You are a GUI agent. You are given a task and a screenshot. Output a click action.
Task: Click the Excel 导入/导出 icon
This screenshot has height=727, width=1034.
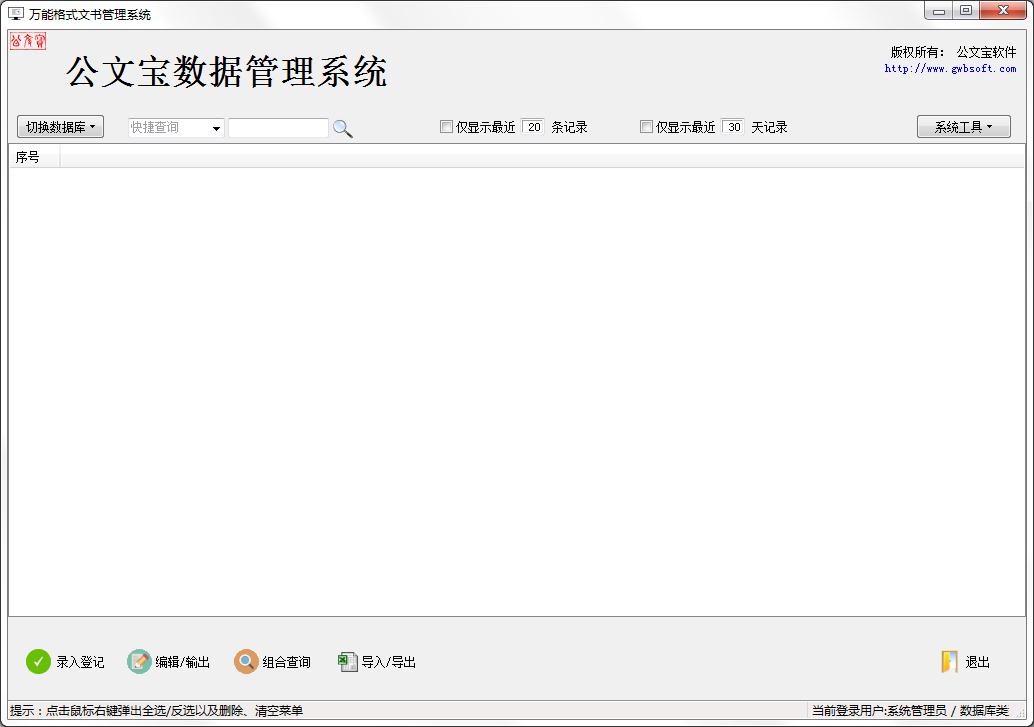pos(348,661)
